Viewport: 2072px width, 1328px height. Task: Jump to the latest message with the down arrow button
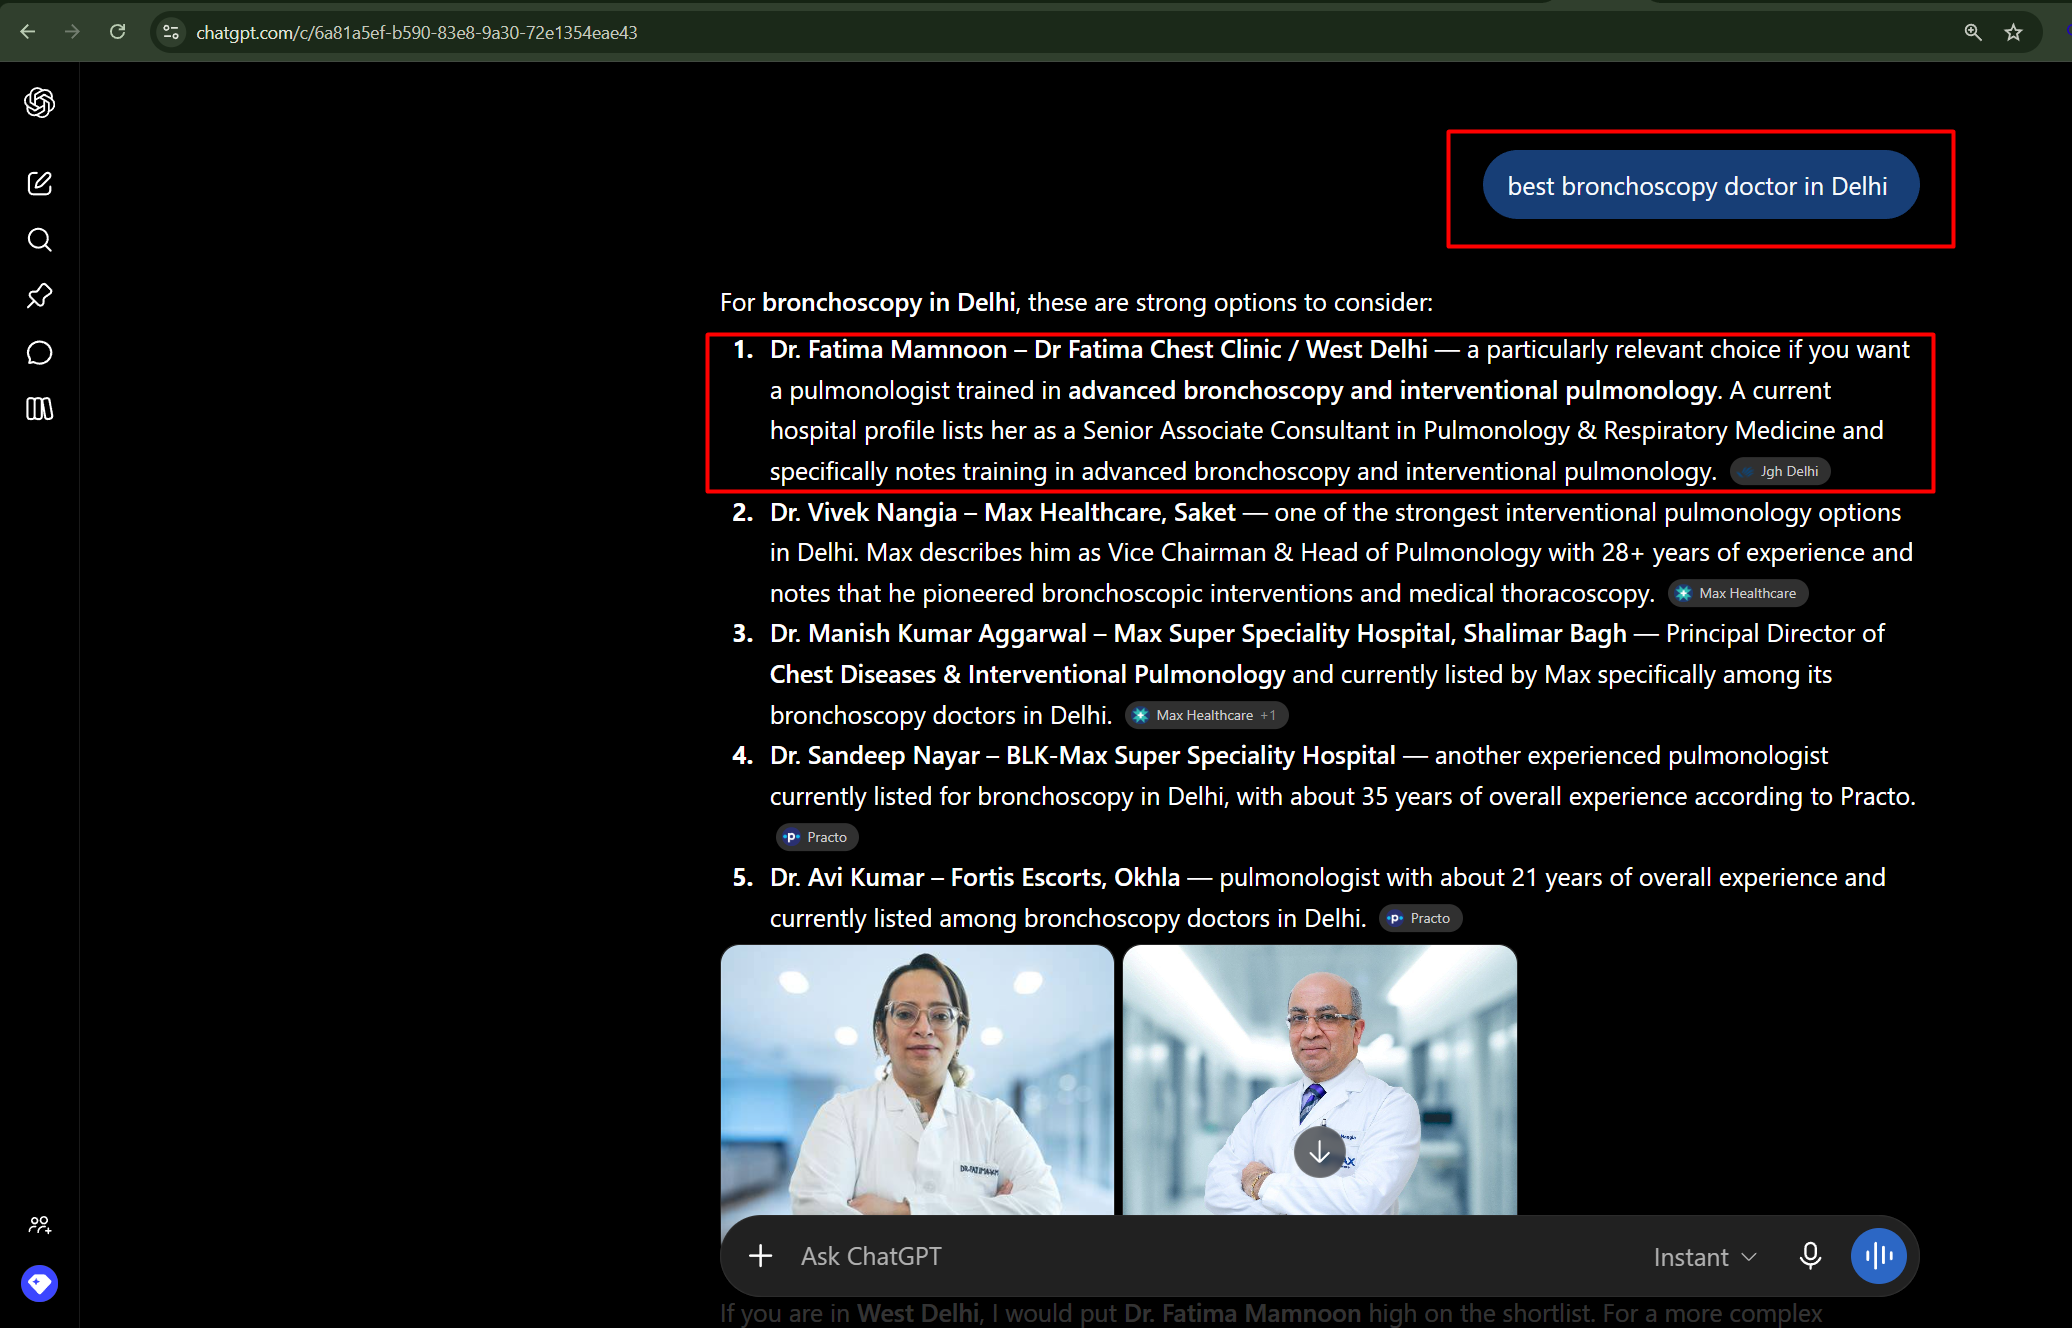(1319, 1152)
